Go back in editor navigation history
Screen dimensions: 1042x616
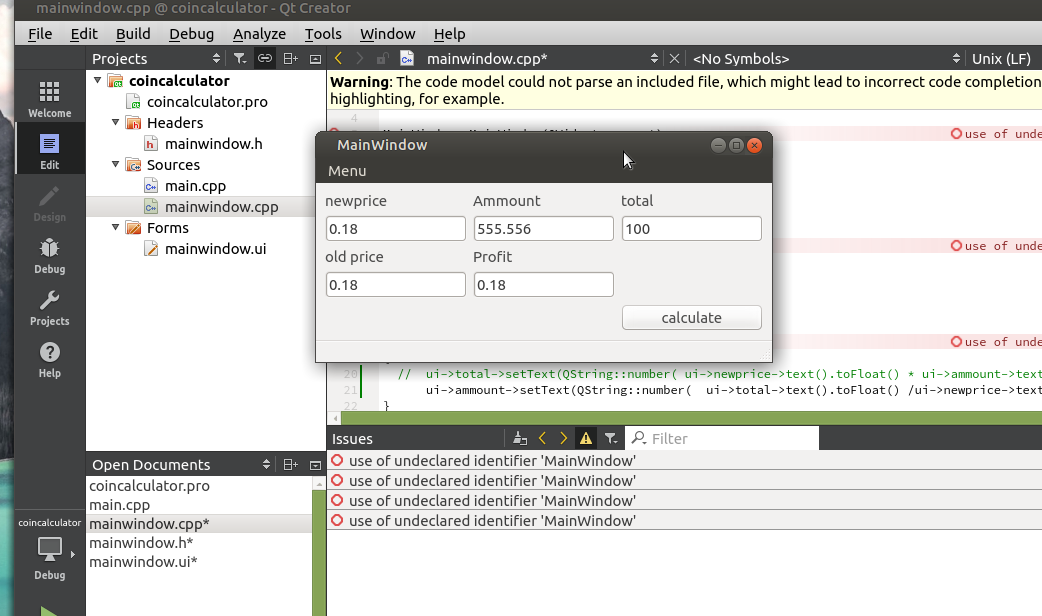click(x=338, y=58)
